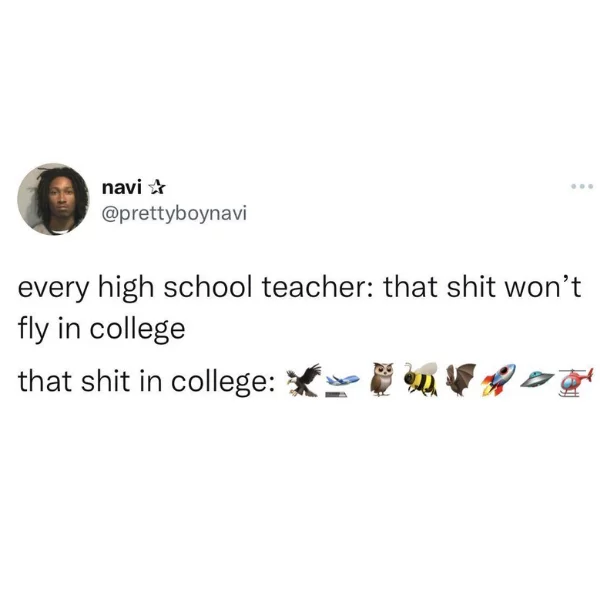600x600 pixels.
Task: Click the display name navi
Action: coord(122,188)
